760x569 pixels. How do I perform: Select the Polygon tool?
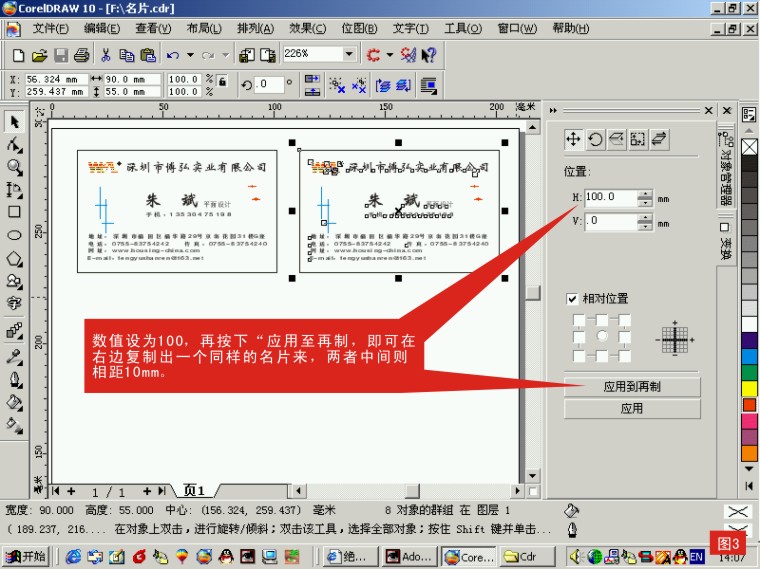coord(15,258)
